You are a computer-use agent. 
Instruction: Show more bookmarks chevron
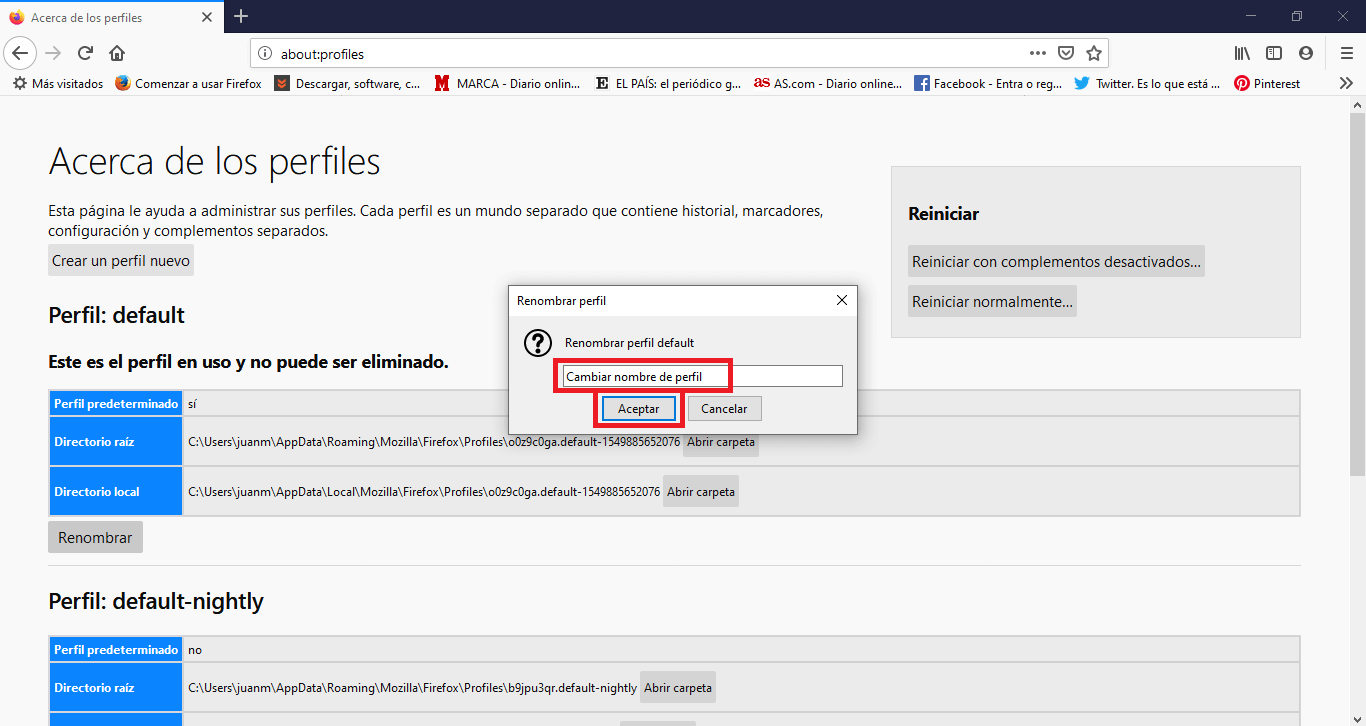point(1346,84)
